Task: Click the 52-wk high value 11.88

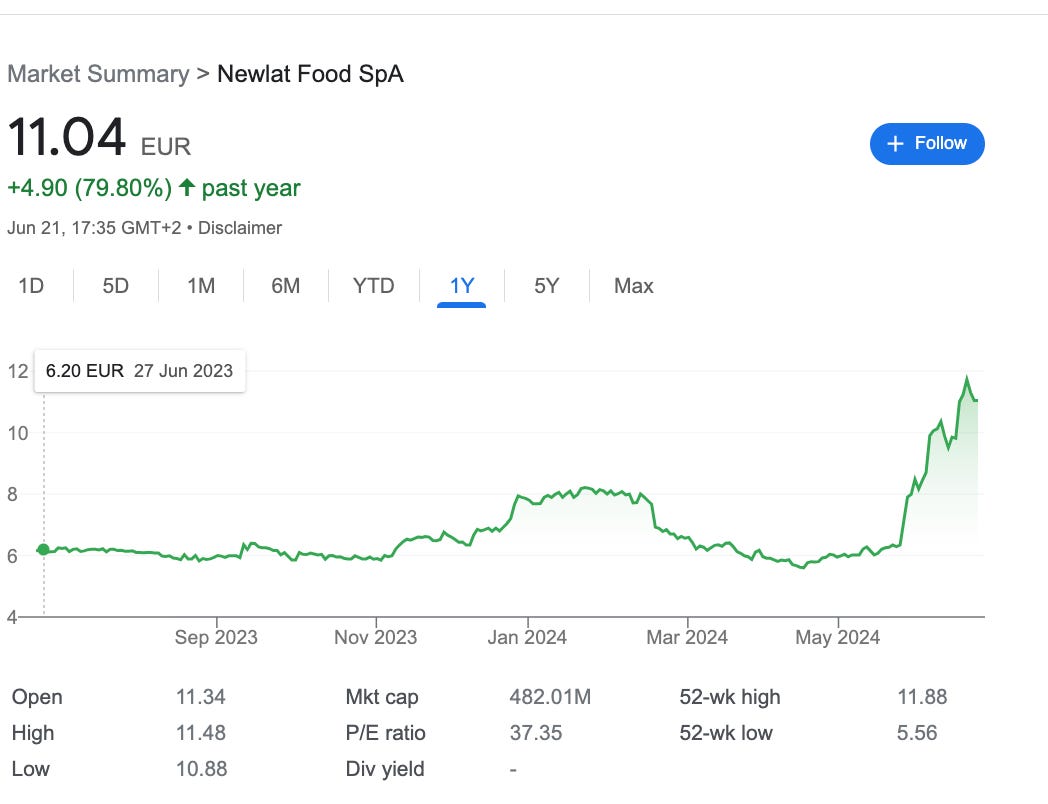Action: 922,697
